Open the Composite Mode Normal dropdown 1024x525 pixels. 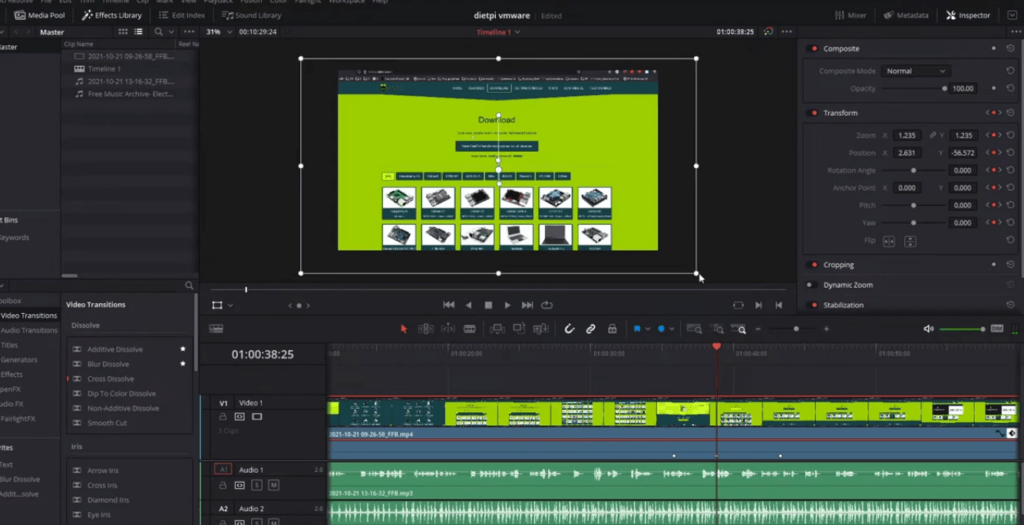(915, 71)
